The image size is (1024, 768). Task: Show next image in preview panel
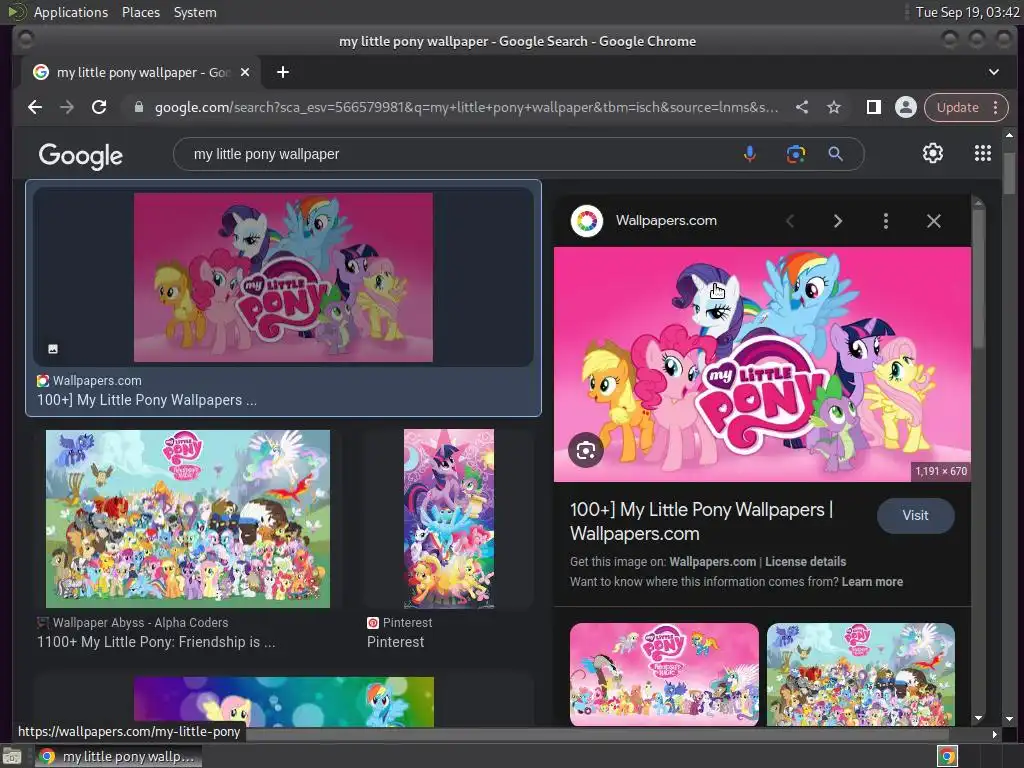click(838, 221)
